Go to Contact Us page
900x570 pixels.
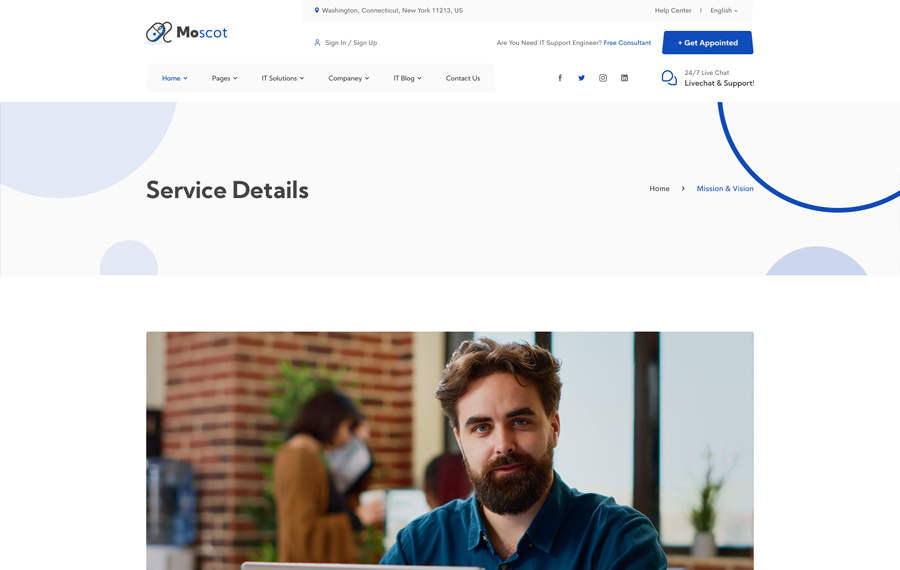pos(463,78)
